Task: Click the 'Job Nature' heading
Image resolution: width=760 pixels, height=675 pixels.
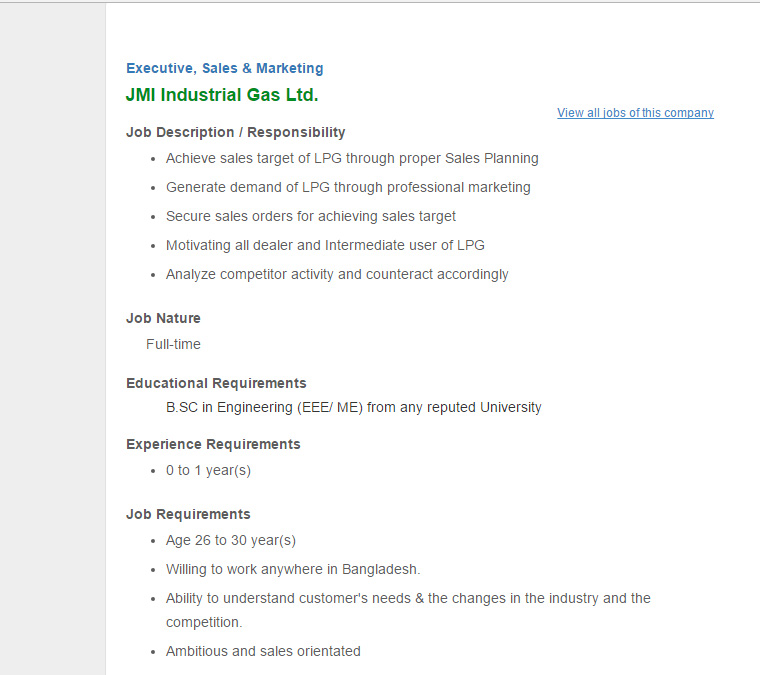Action: [163, 318]
